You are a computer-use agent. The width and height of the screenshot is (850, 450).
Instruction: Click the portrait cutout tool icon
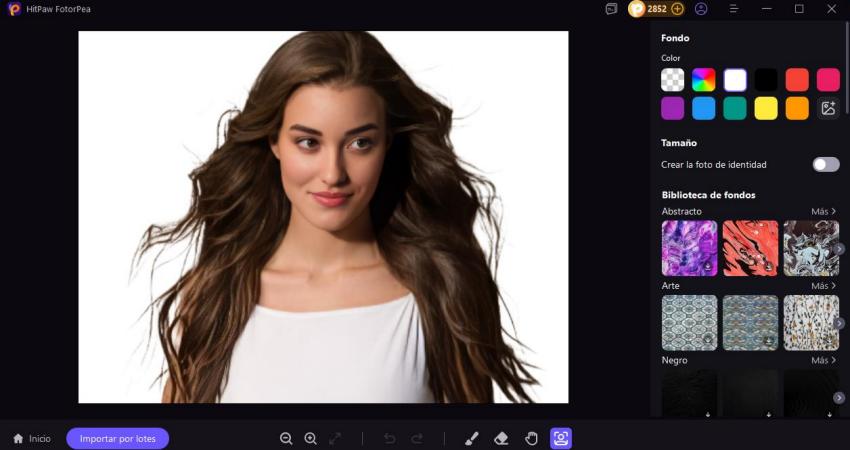[561, 438]
